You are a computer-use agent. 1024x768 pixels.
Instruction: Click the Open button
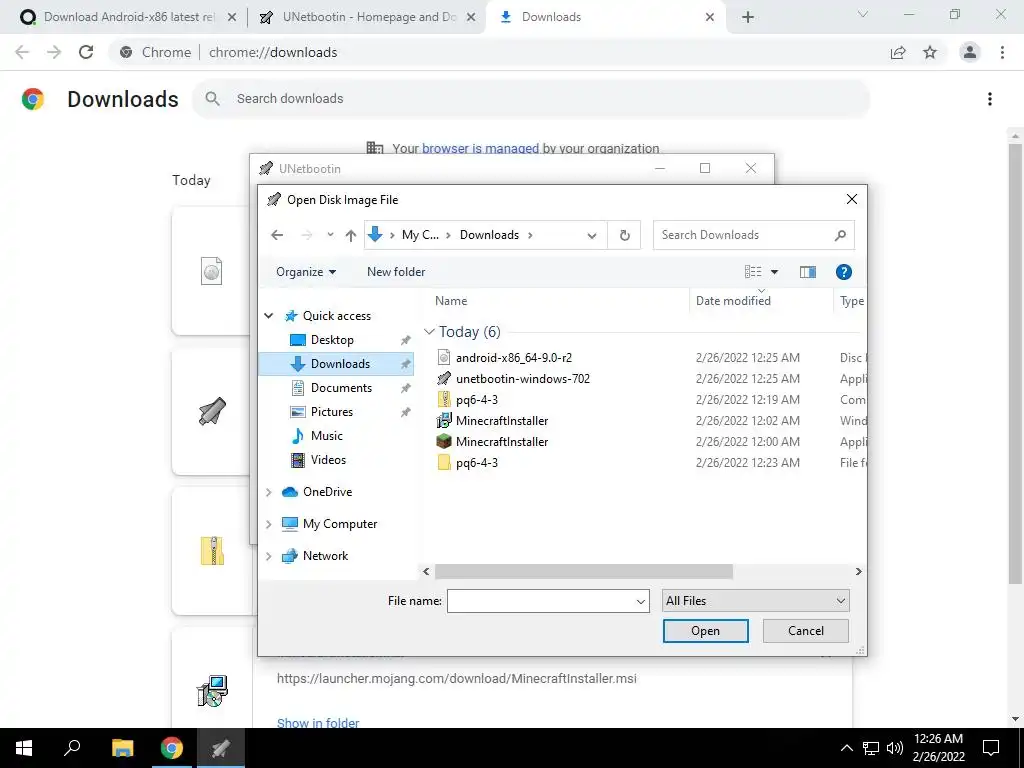[705, 631]
